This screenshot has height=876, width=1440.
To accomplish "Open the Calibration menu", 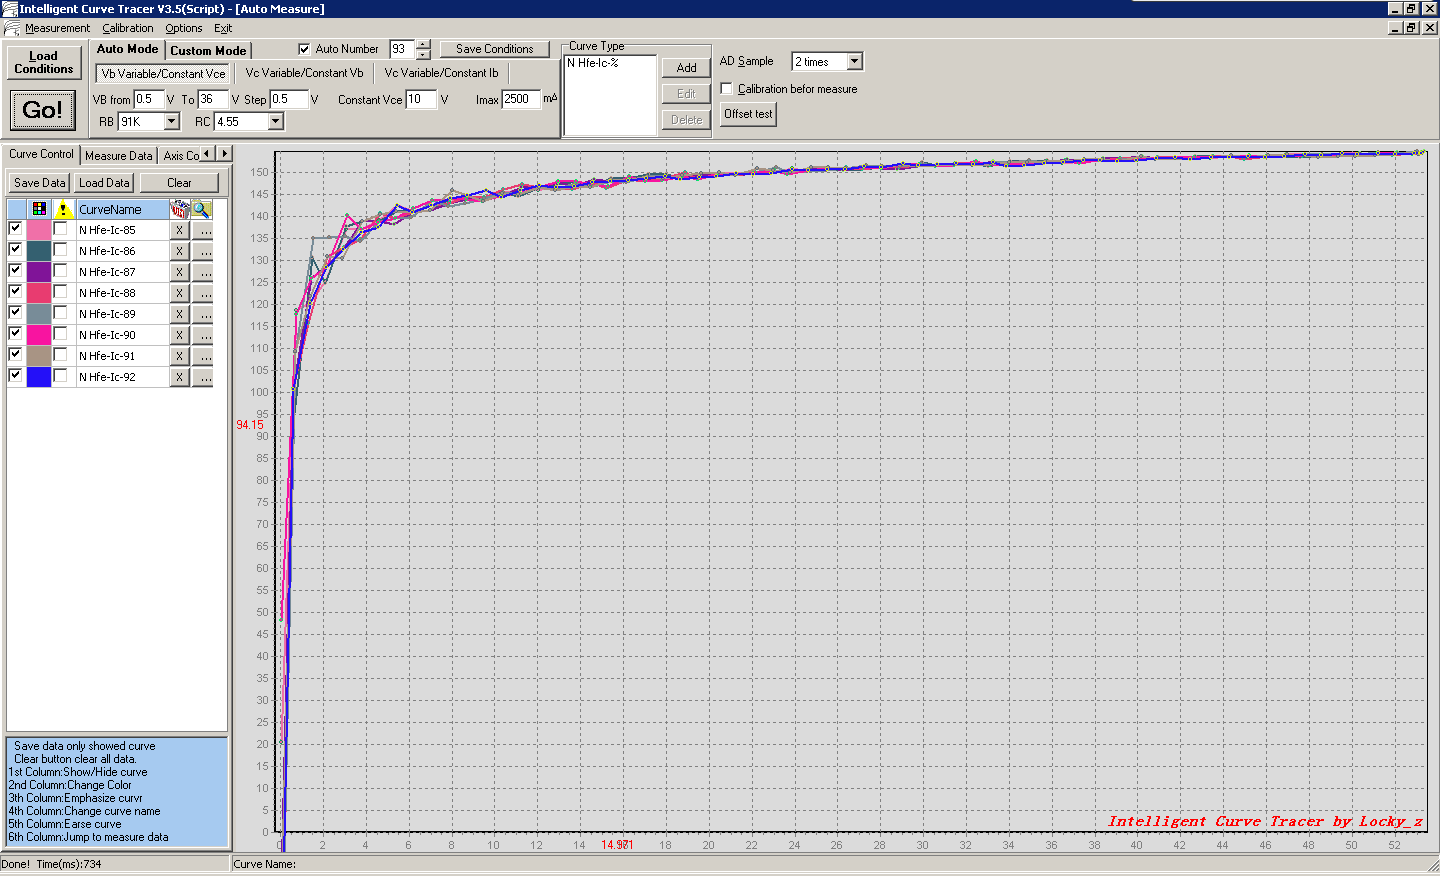I will [128, 28].
